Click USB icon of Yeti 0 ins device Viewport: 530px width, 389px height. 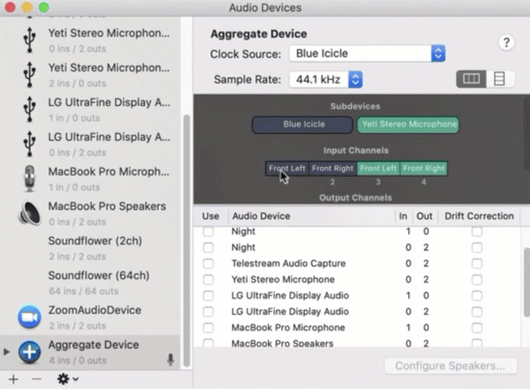click(29, 40)
